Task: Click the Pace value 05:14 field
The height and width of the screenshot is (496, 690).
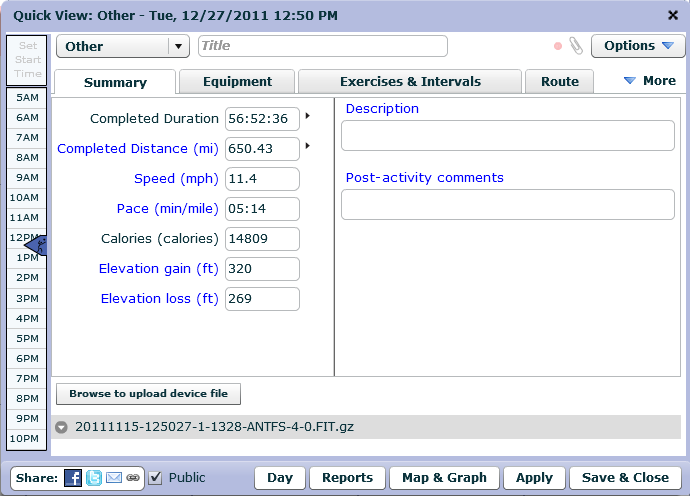Action: [x=262, y=209]
